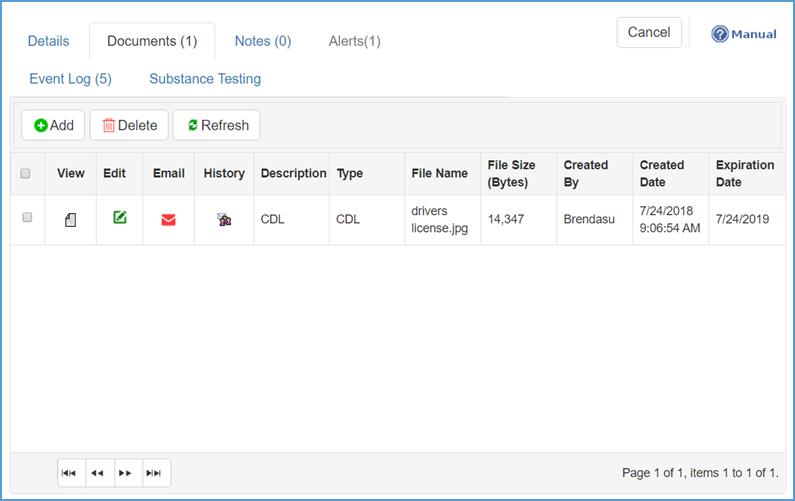Click the Delete button

(x=129, y=125)
